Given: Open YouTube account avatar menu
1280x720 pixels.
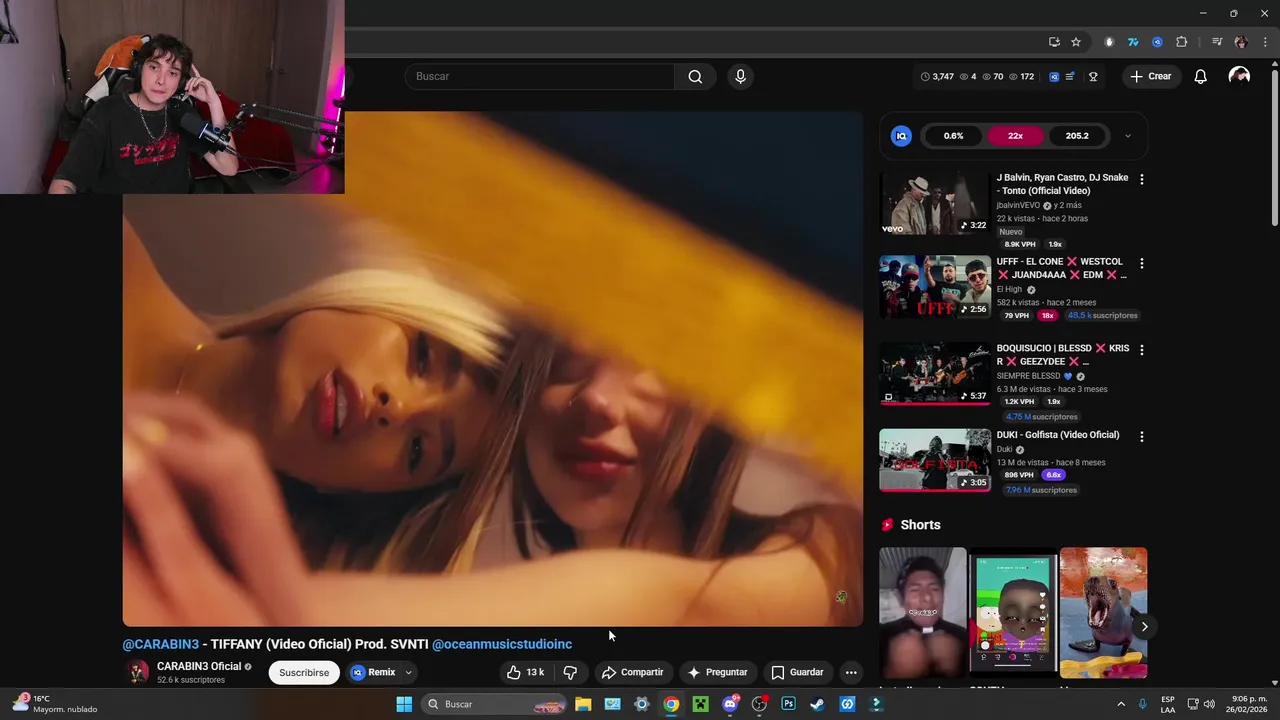Looking at the screenshot, I should pyautogui.click(x=1239, y=77).
